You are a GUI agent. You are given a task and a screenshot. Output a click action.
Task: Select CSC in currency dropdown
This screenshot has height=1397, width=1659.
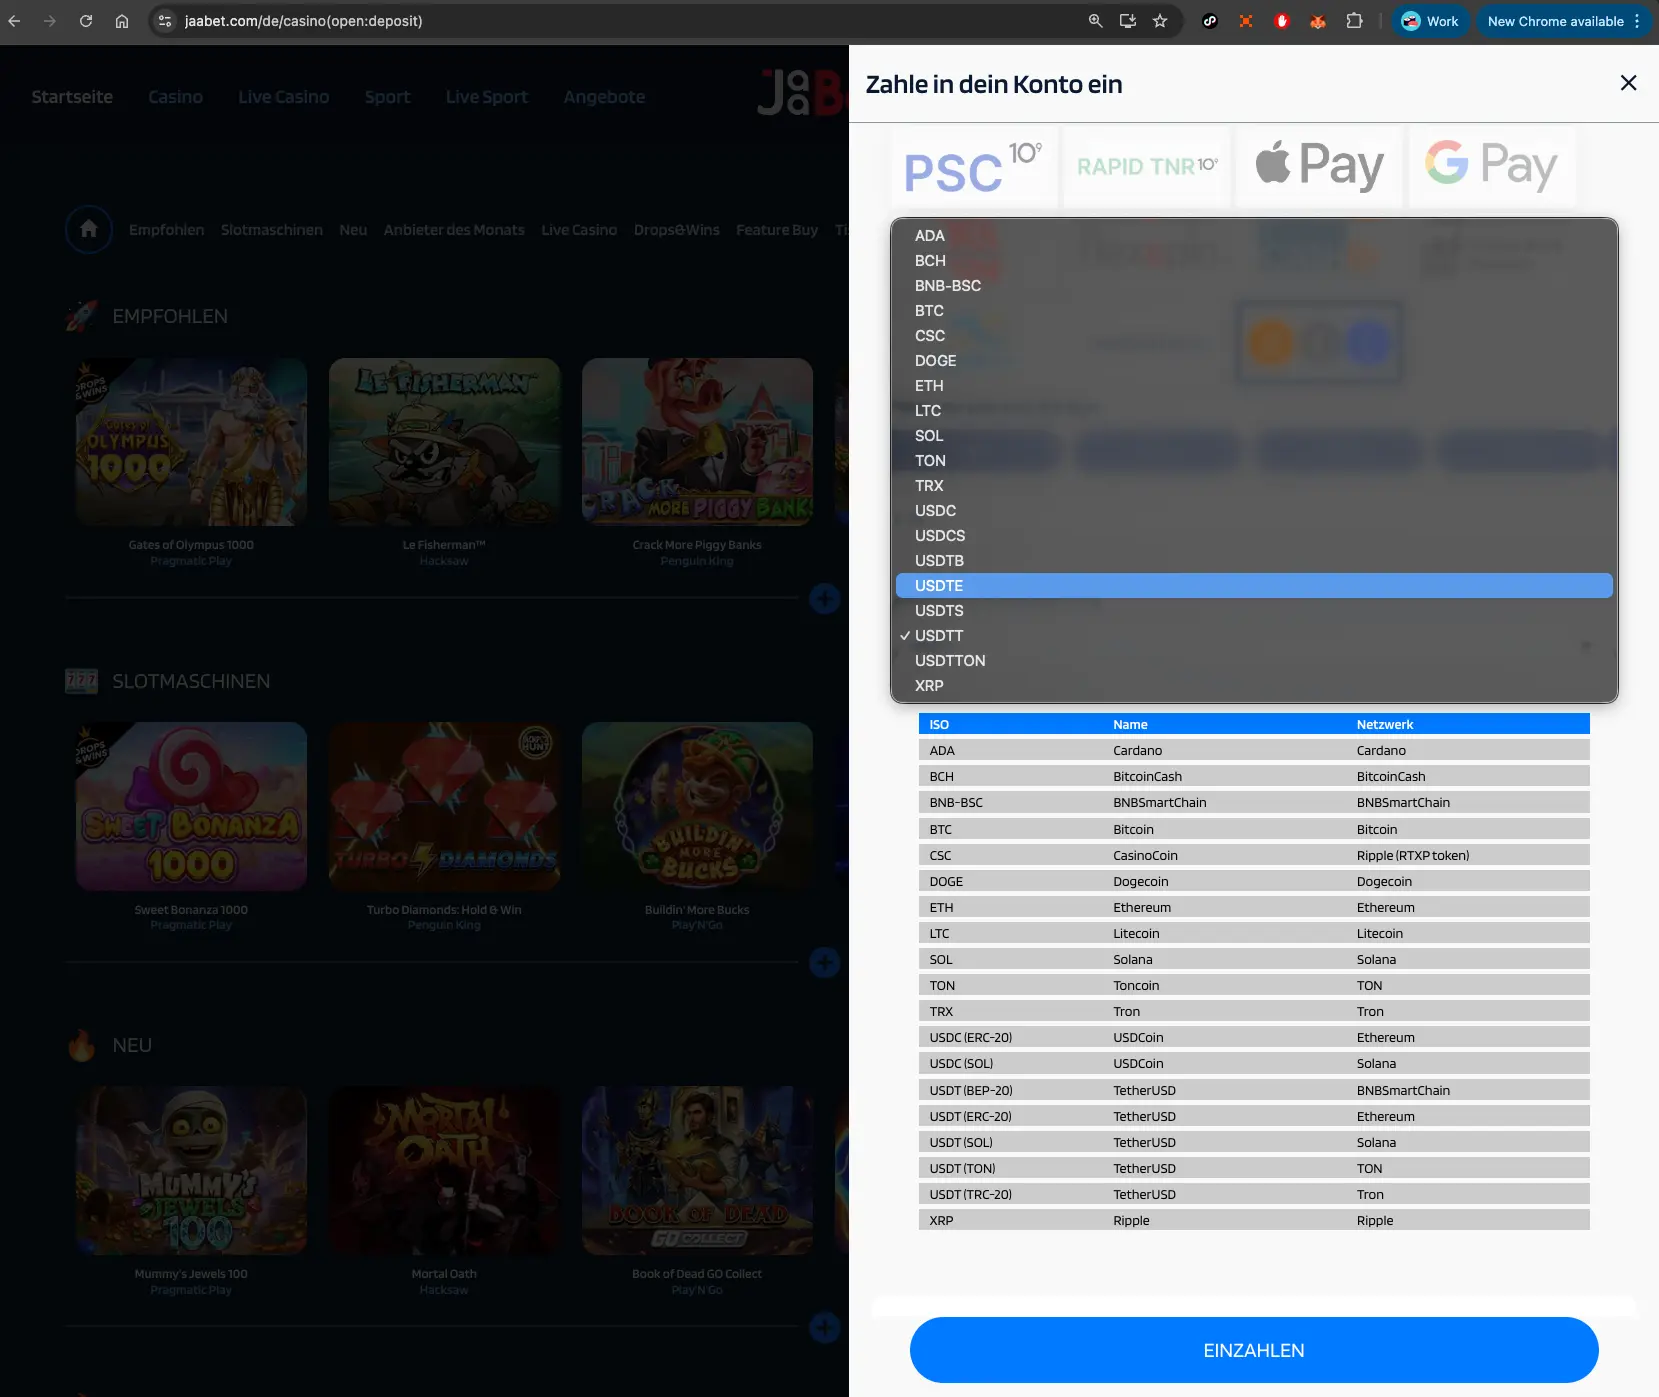point(1254,336)
